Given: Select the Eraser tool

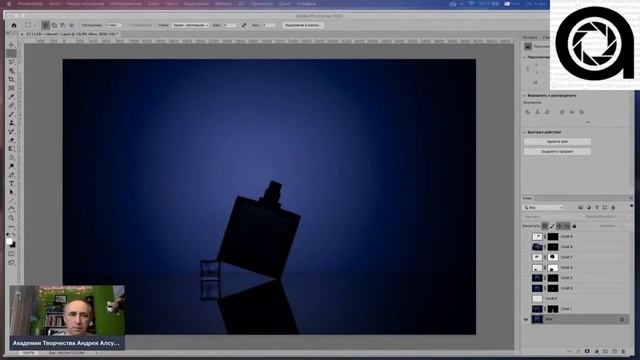Looking at the screenshot, I should [x=11, y=140].
